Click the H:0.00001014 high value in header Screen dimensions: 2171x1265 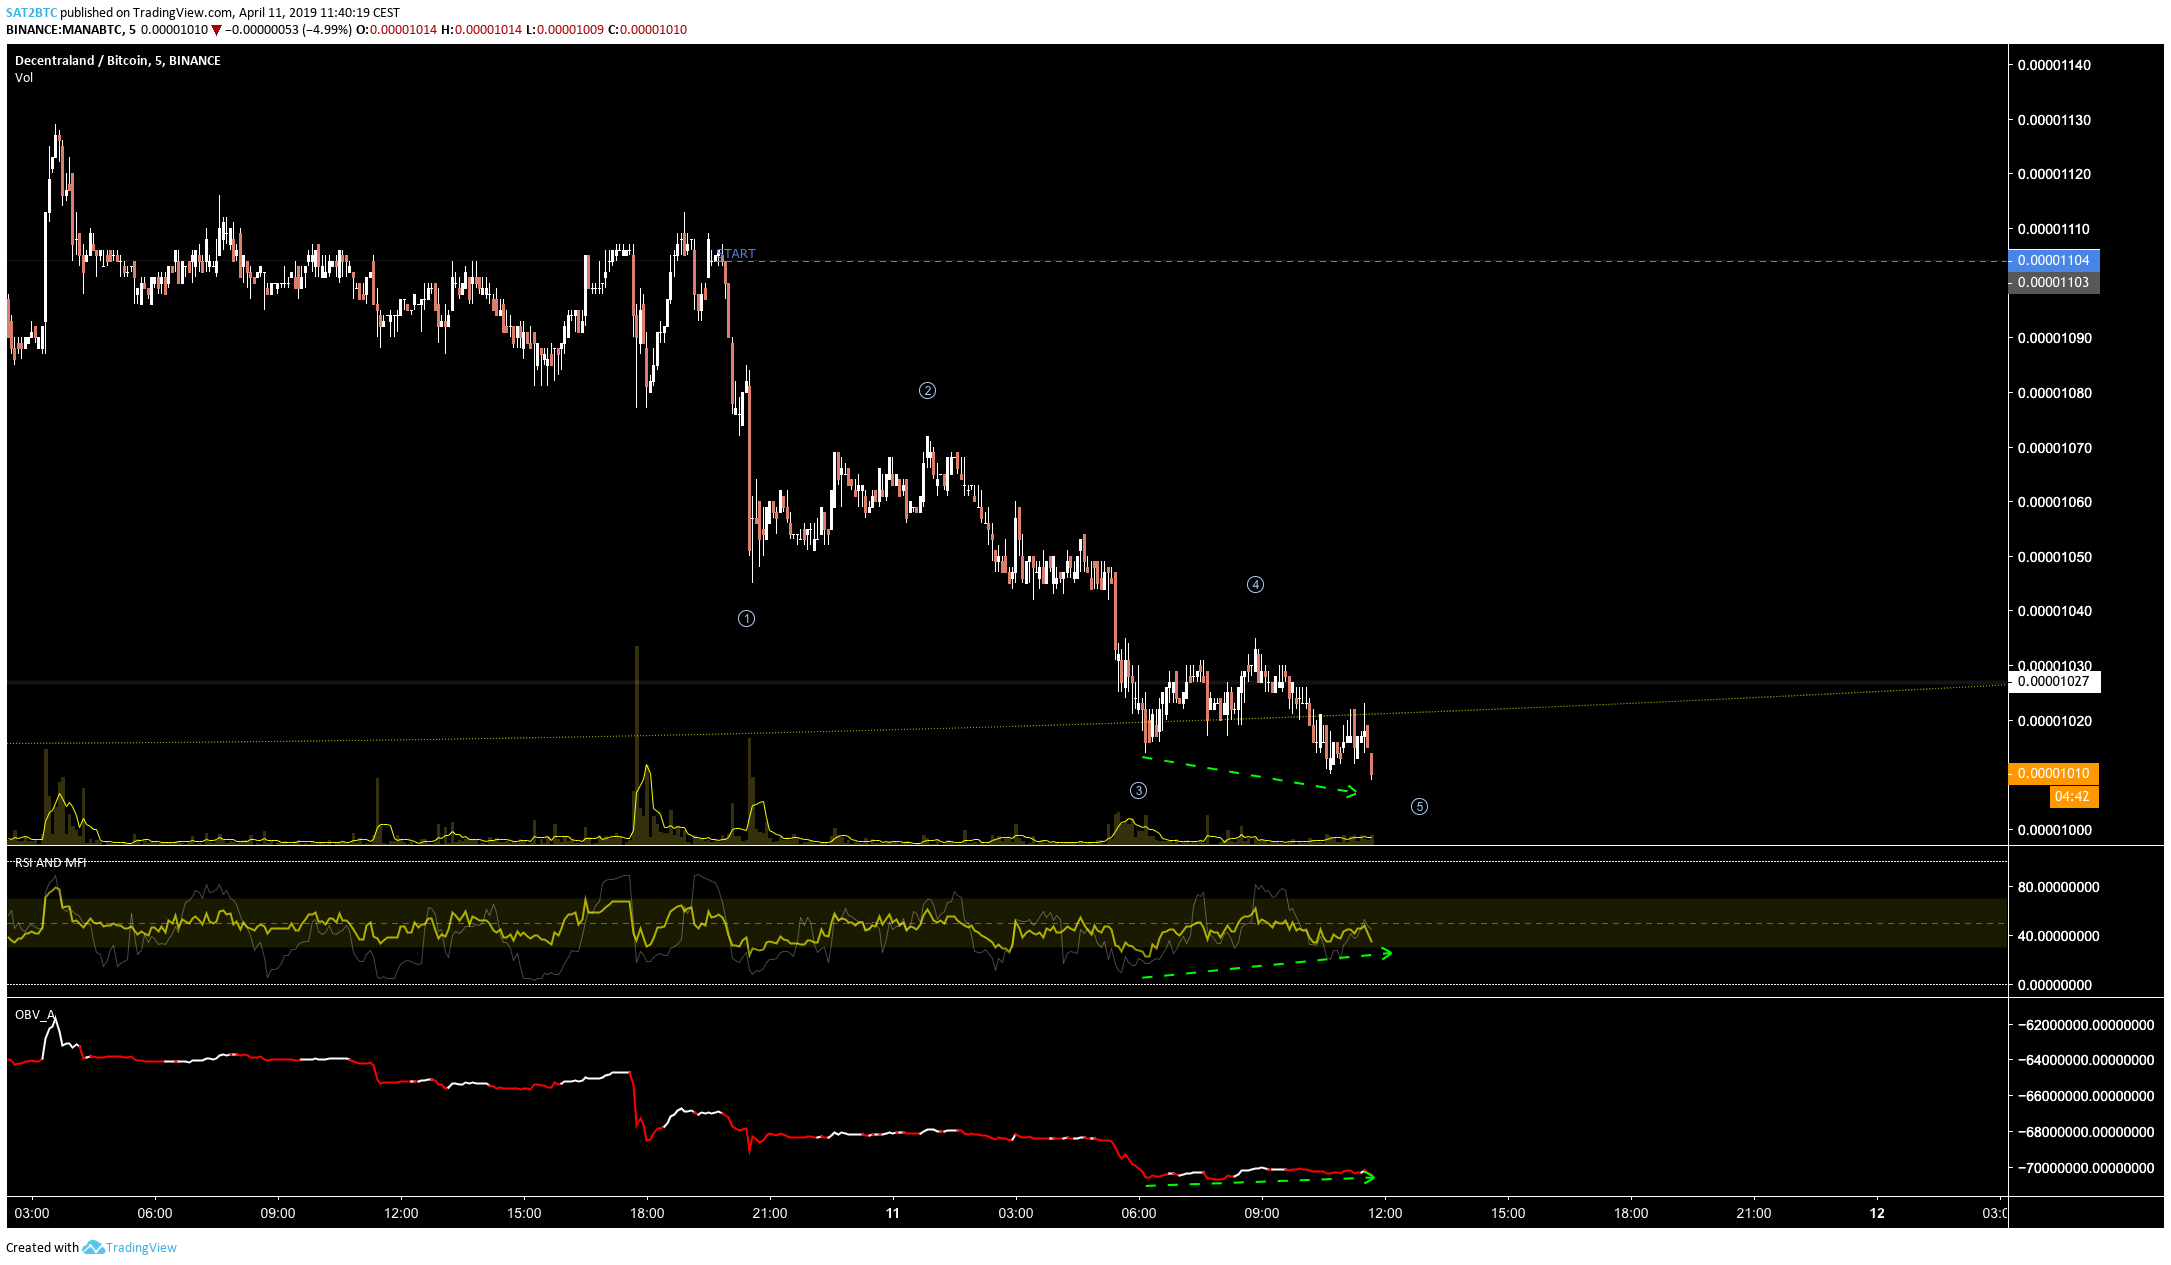coord(481,30)
